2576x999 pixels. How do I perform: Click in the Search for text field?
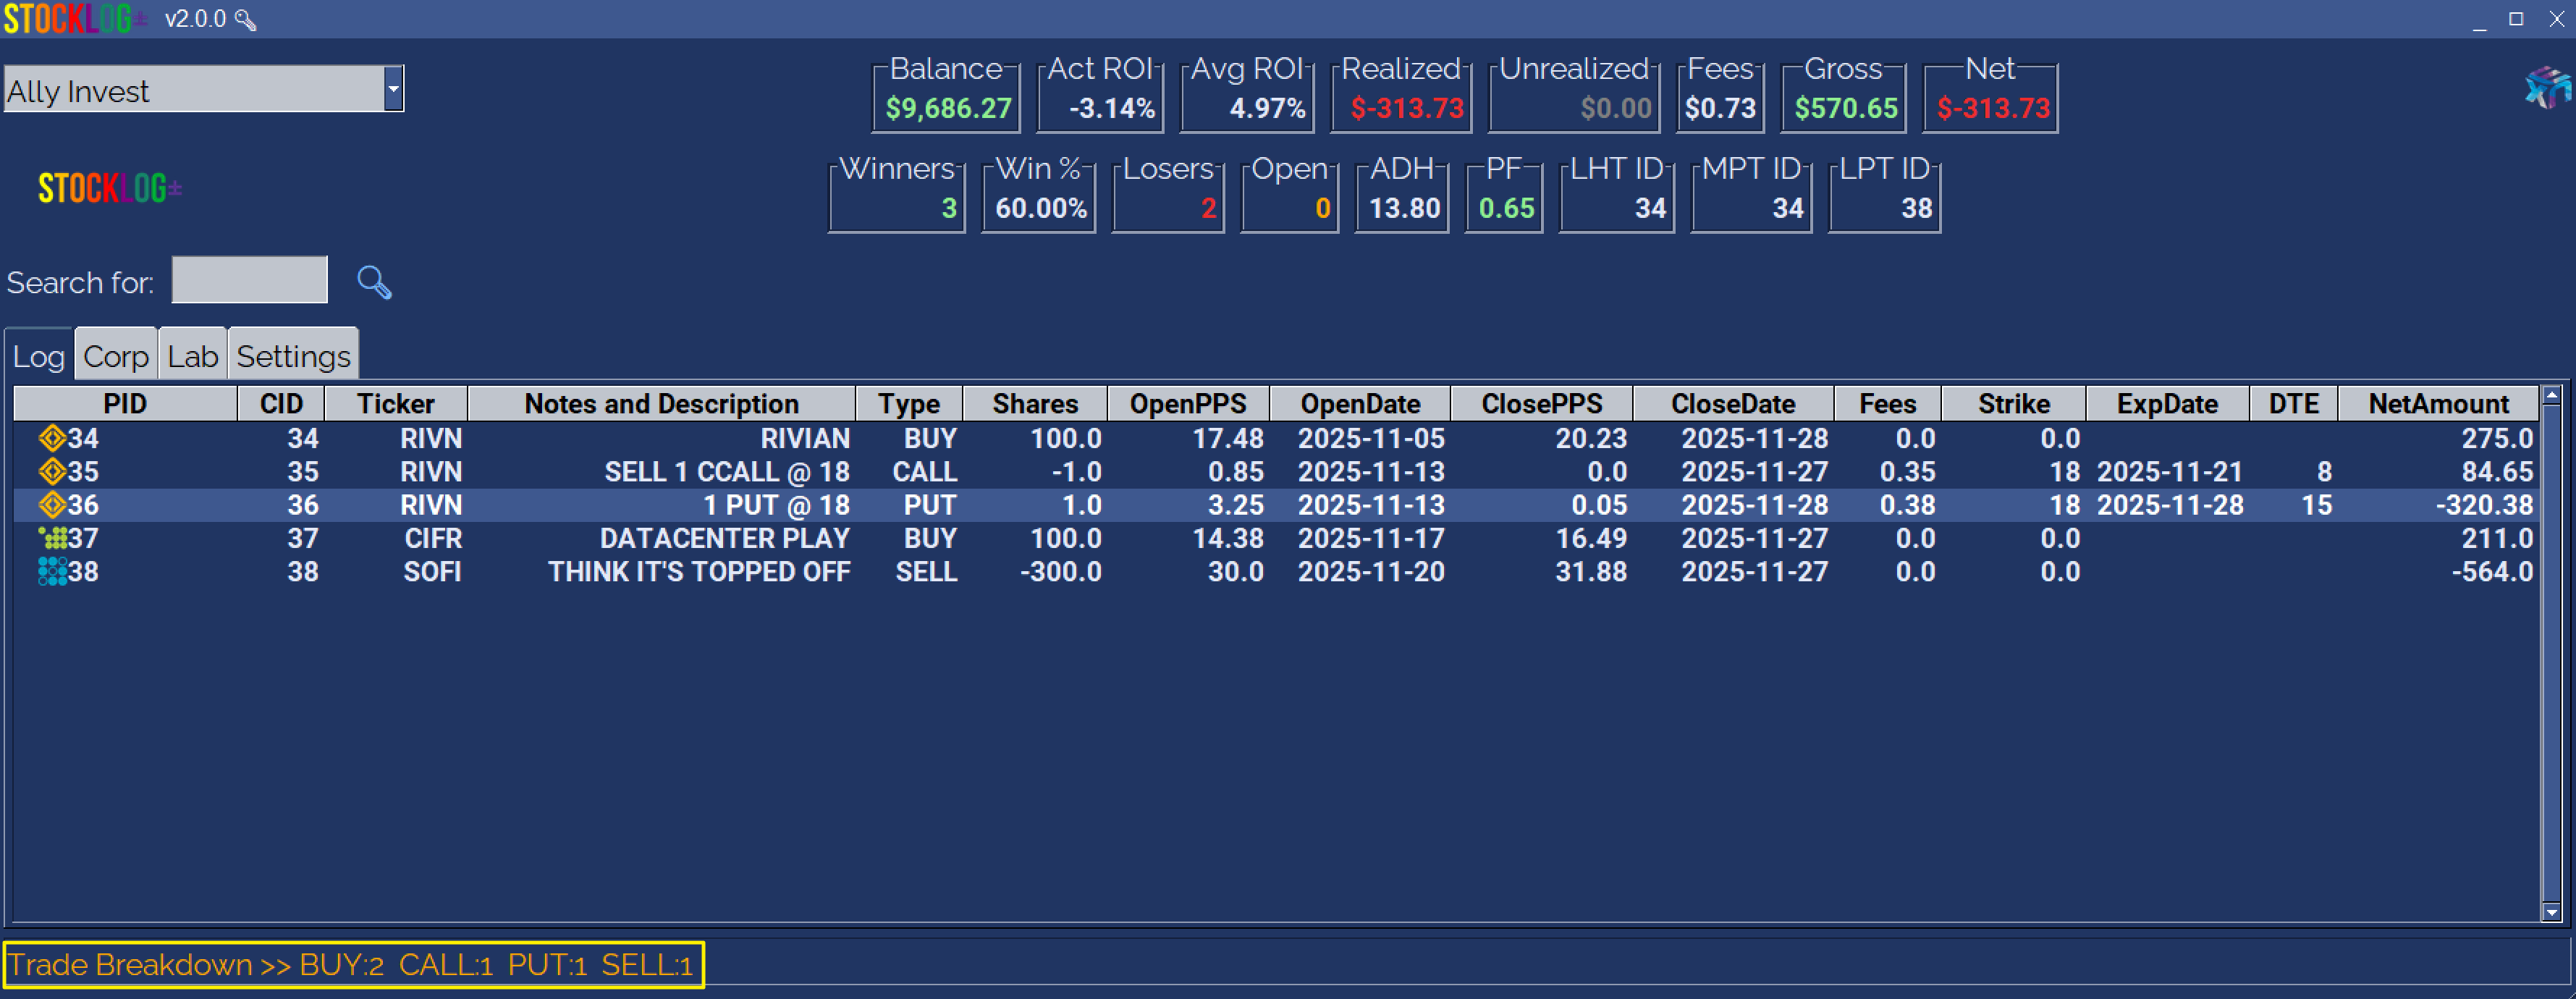tap(249, 280)
